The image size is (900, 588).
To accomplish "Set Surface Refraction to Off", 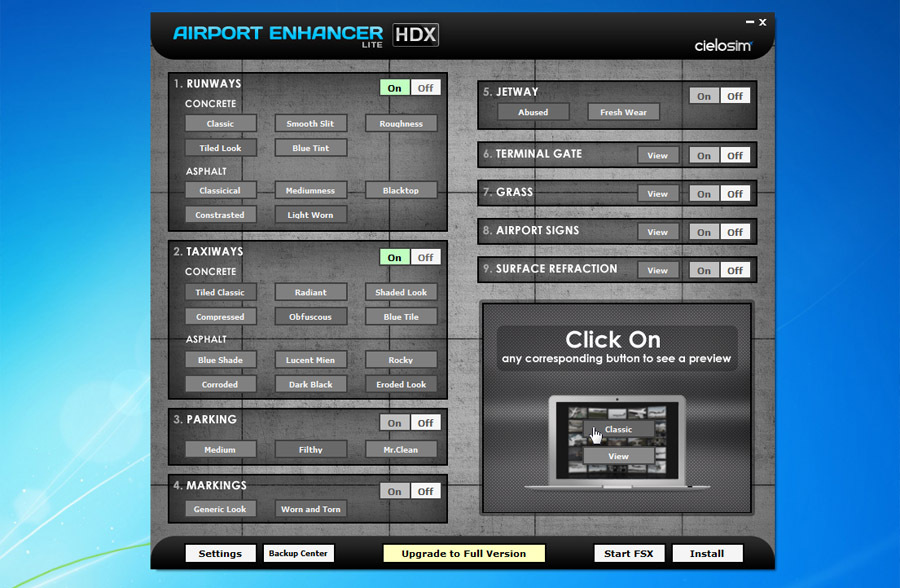I will pyautogui.click(x=735, y=270).
